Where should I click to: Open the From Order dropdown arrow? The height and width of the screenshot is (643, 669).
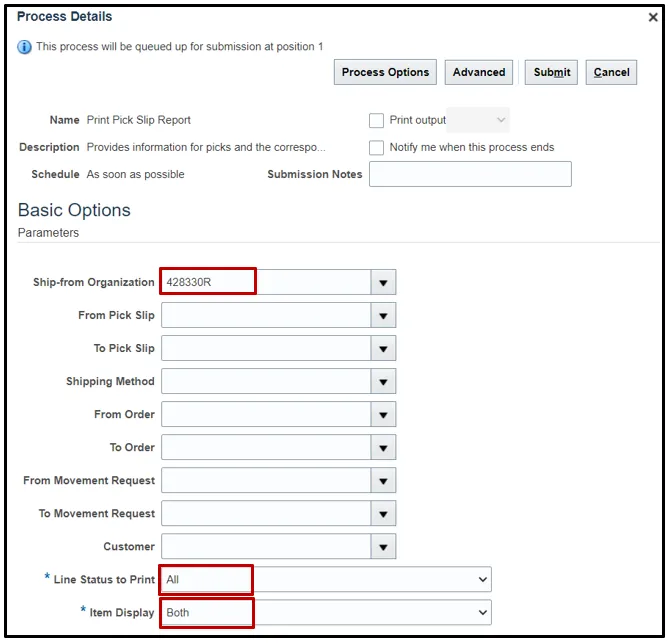383,415
